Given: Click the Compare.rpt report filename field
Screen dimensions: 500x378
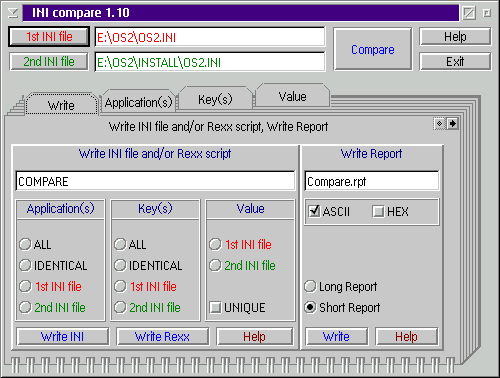Looking at the screenshot, I should pyautogui.click(x=372, y=181).
